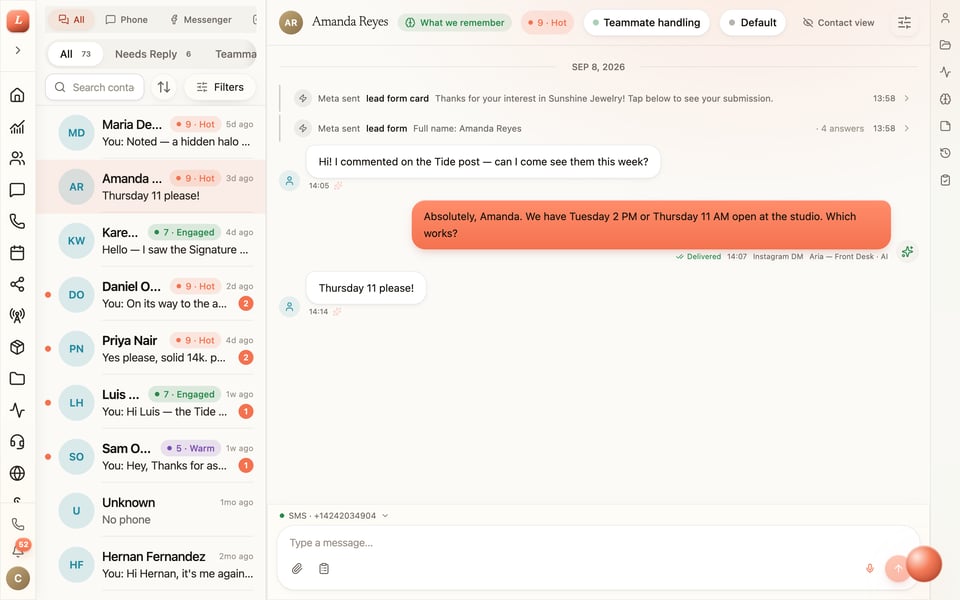
Task: Open notifications bell with 52 badge
Action: click(x=18, y=550)
